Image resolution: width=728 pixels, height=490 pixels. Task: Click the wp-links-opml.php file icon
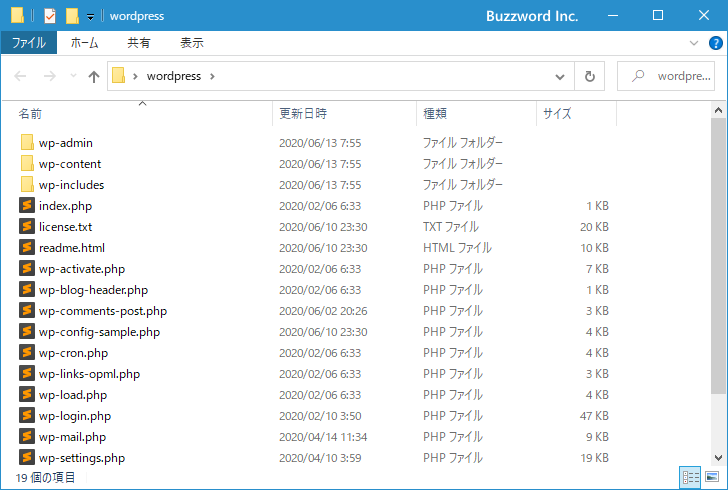click(x=27, y=373)
